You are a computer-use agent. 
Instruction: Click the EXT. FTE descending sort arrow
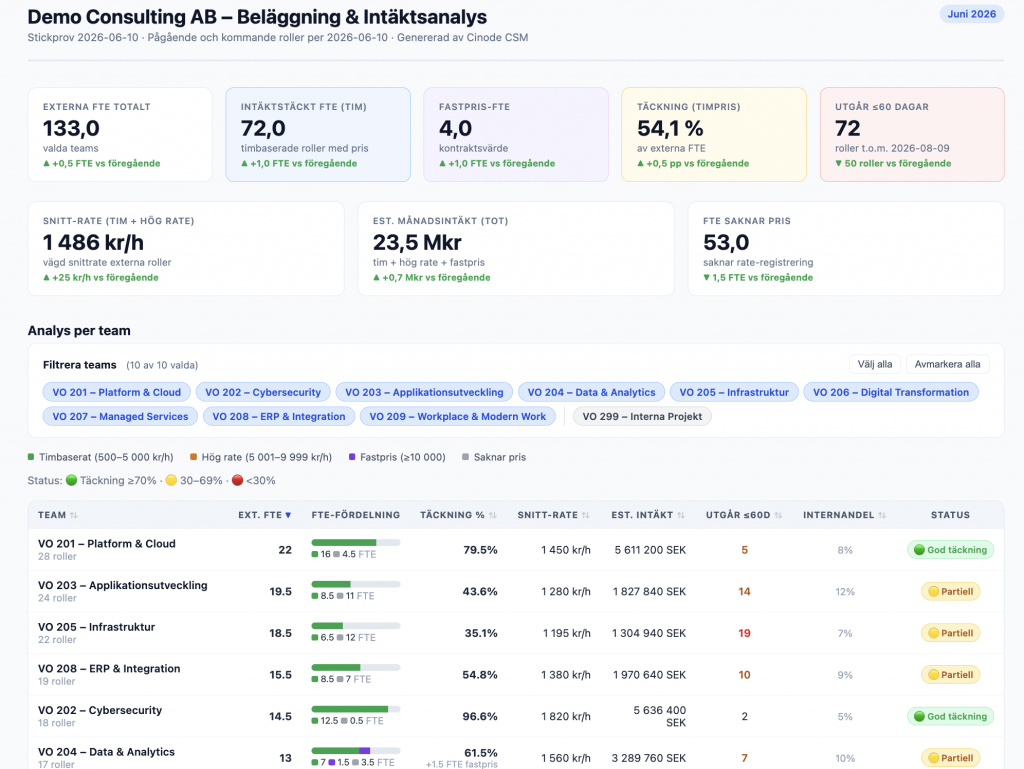pos(288,515)
